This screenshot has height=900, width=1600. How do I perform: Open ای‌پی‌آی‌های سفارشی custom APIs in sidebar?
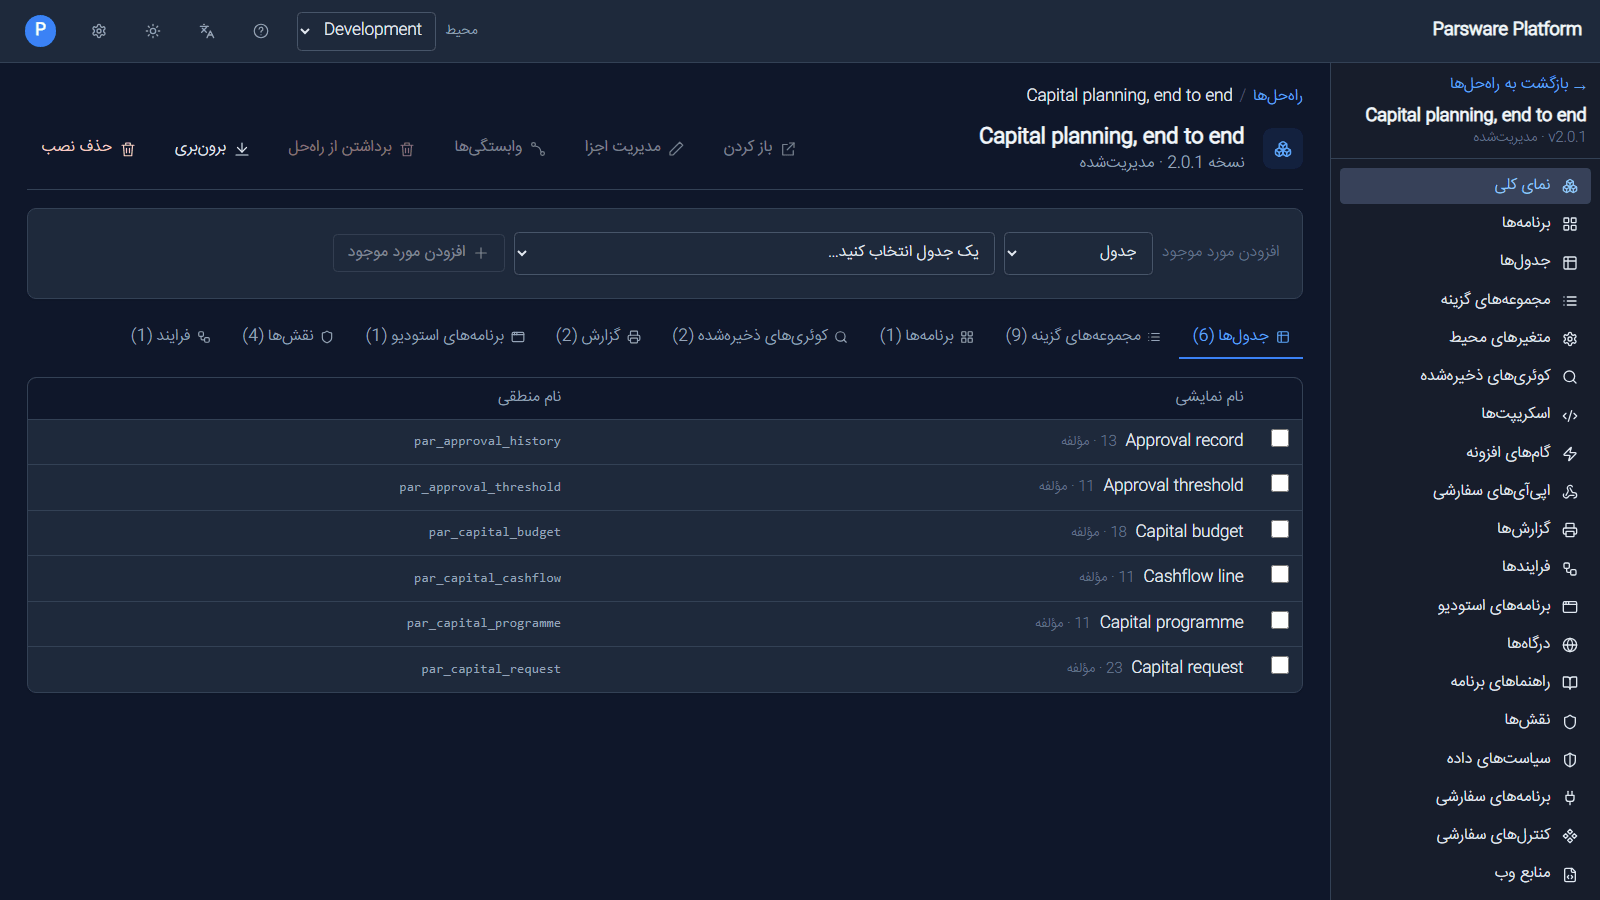tap(1465, 491)
